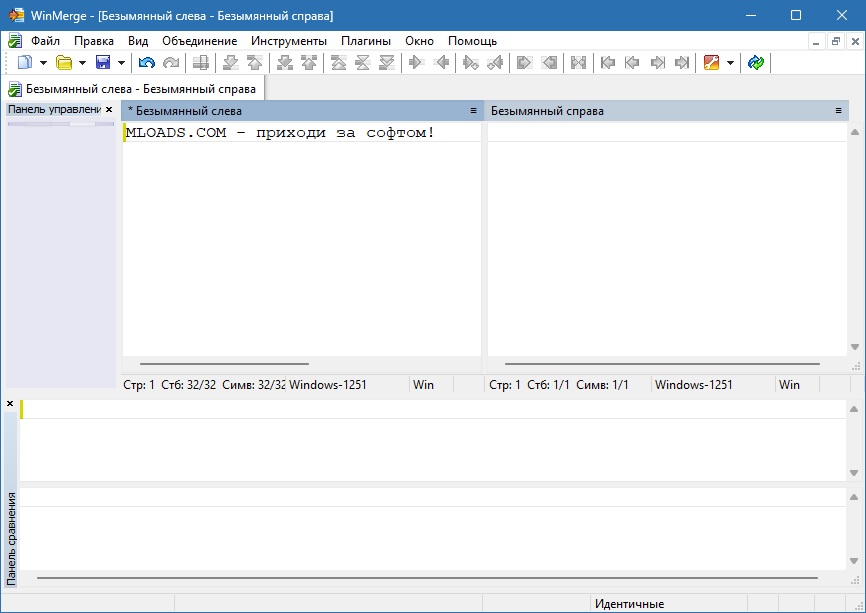Open the Вид menu

point(138,41)
